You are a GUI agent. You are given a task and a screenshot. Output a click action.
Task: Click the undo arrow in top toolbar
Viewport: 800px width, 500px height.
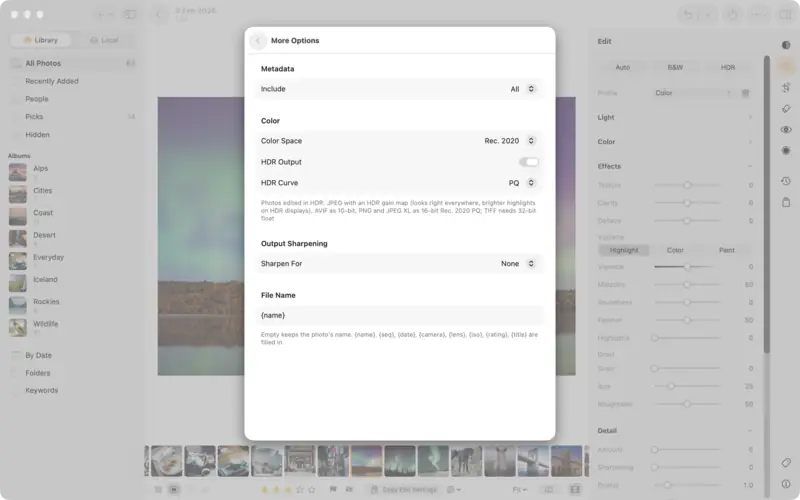tap(688, 15)
